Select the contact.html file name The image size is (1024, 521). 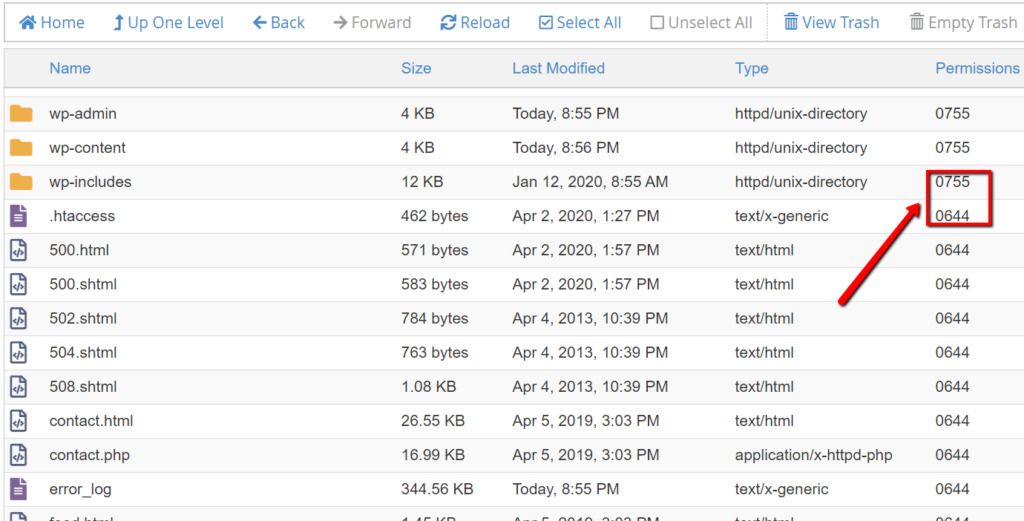click(91, 421)
